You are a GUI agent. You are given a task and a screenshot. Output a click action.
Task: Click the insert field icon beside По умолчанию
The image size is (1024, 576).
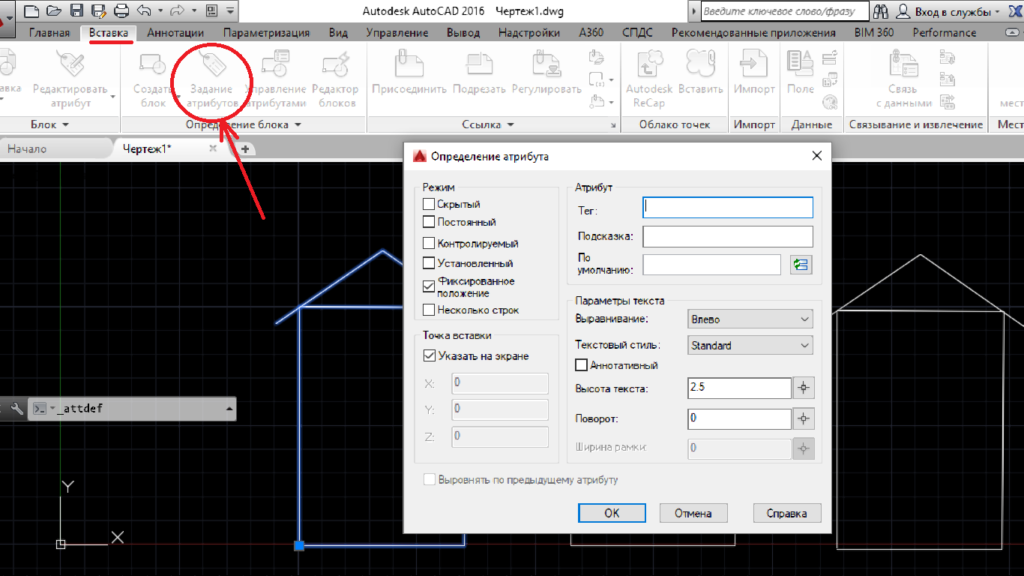point(801,265)
